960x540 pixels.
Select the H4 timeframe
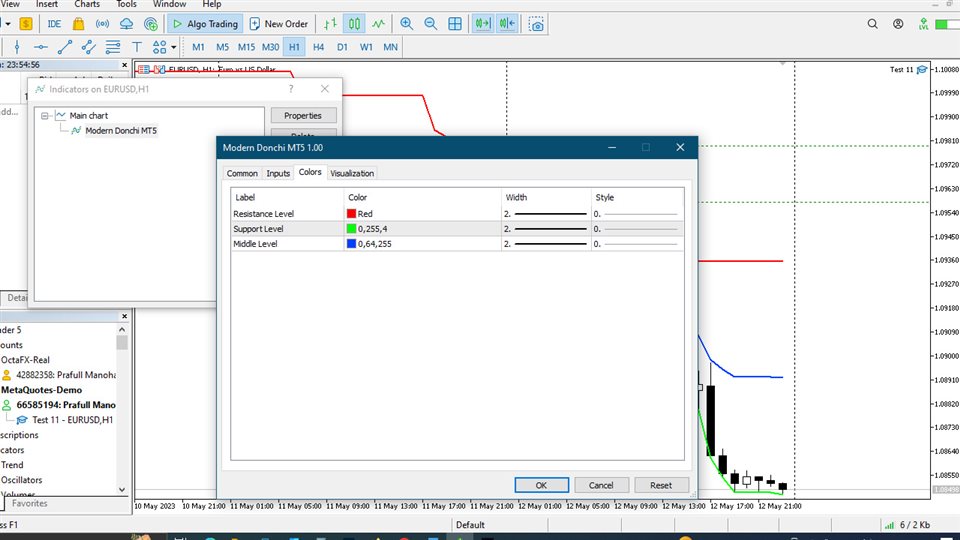[318, 47]
